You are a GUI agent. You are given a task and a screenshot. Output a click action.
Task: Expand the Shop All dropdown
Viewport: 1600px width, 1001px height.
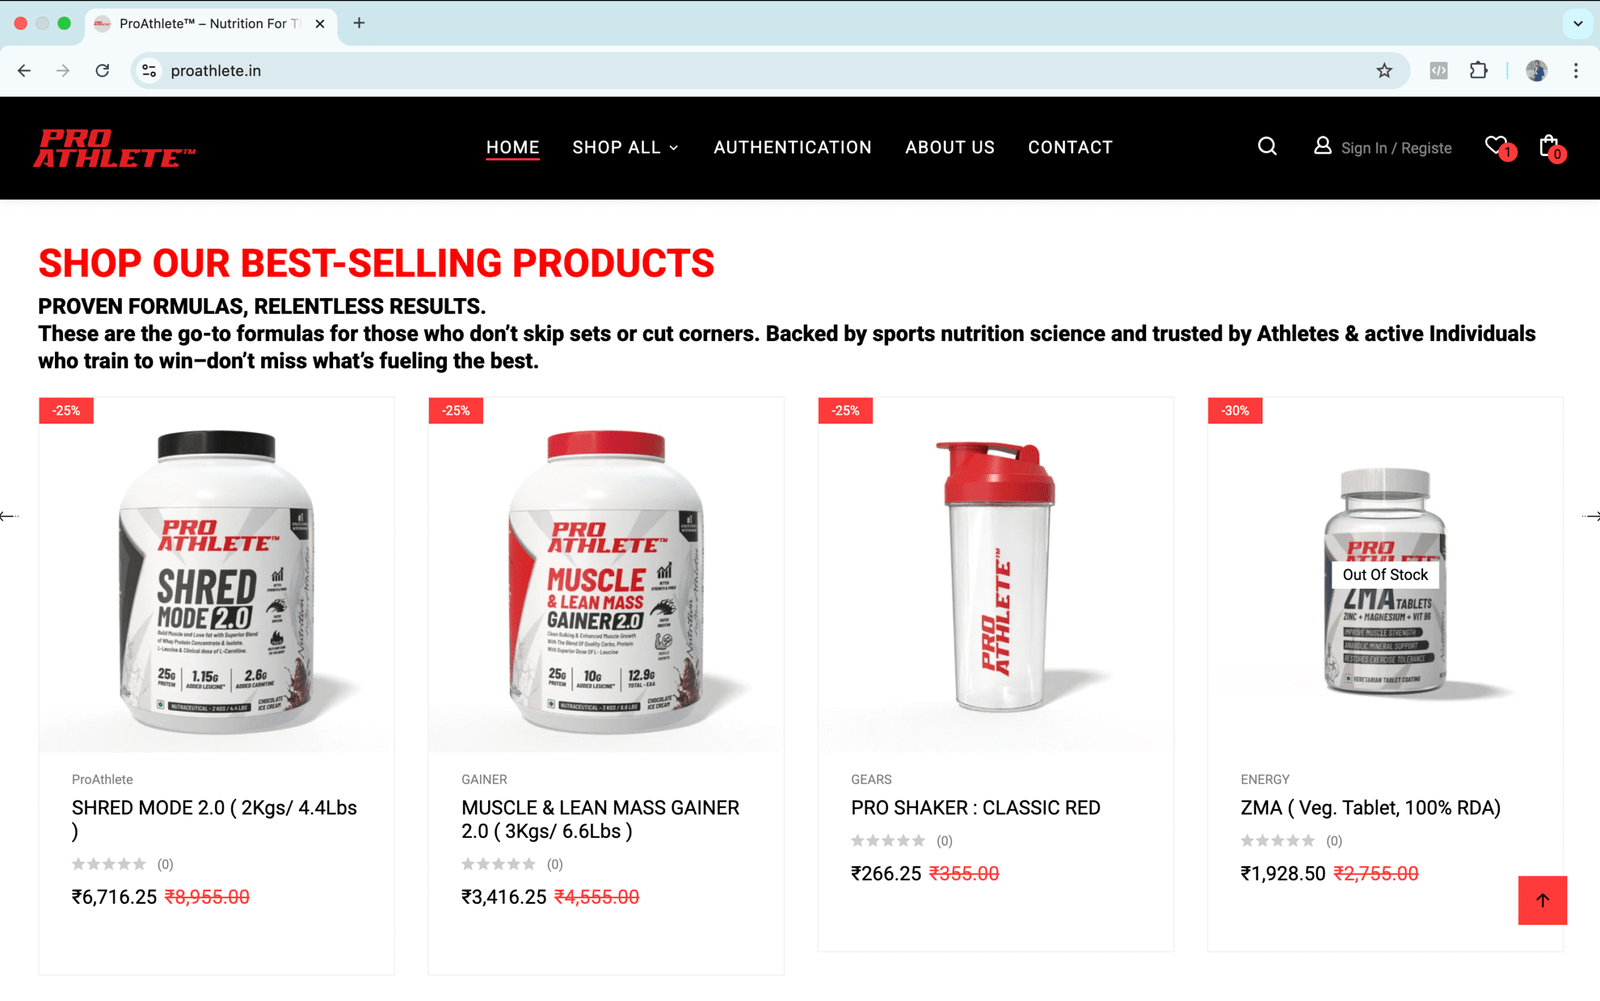click(x=625, y=148)
